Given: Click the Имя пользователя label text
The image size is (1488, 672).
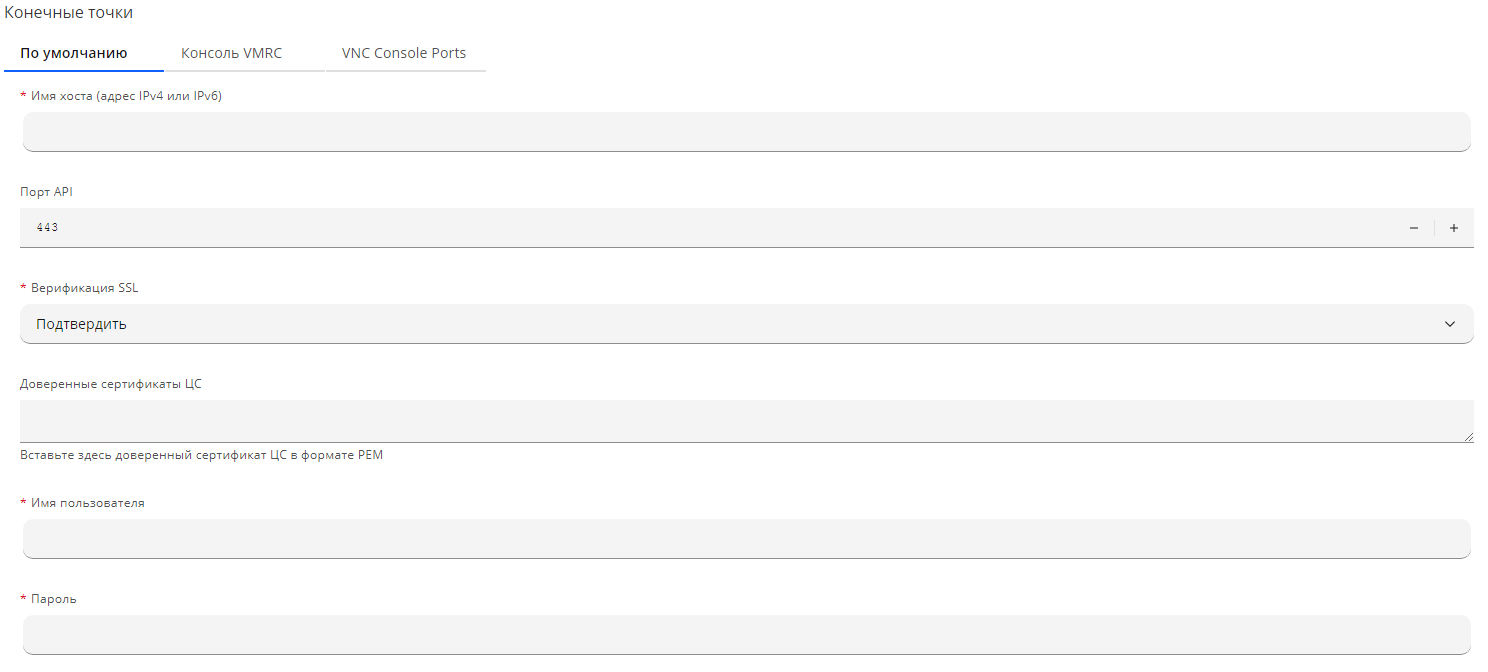Looking at the screenshot, I should tap(88, 503).
